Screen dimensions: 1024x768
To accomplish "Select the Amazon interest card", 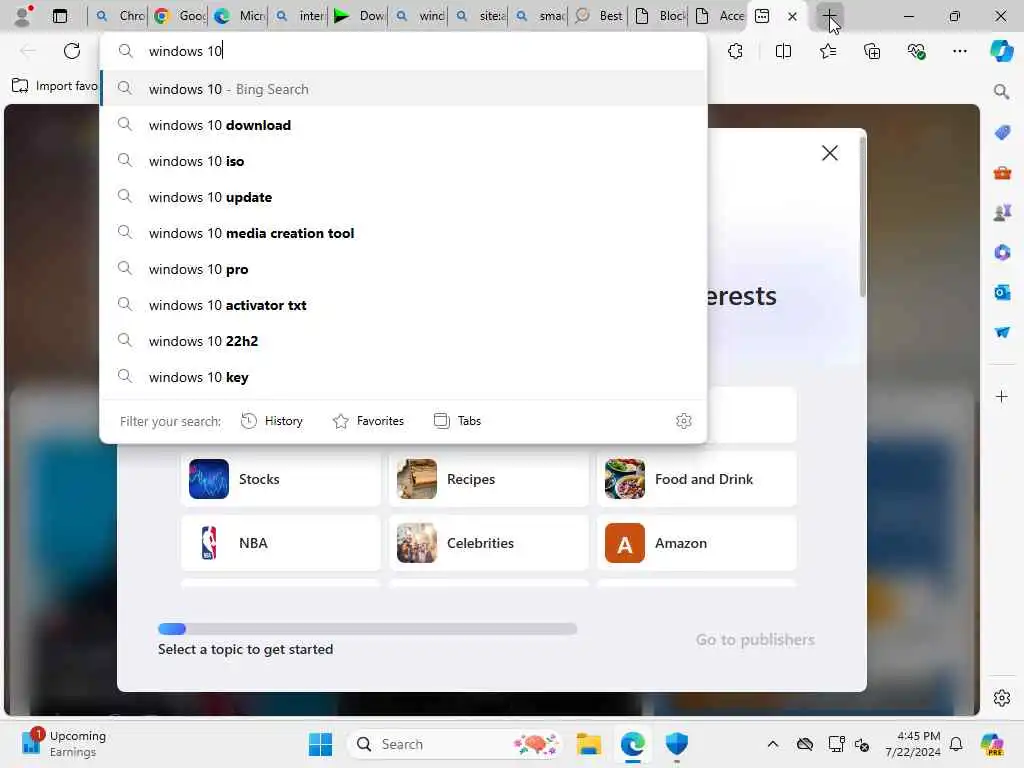I will click(x=697, y=543).
